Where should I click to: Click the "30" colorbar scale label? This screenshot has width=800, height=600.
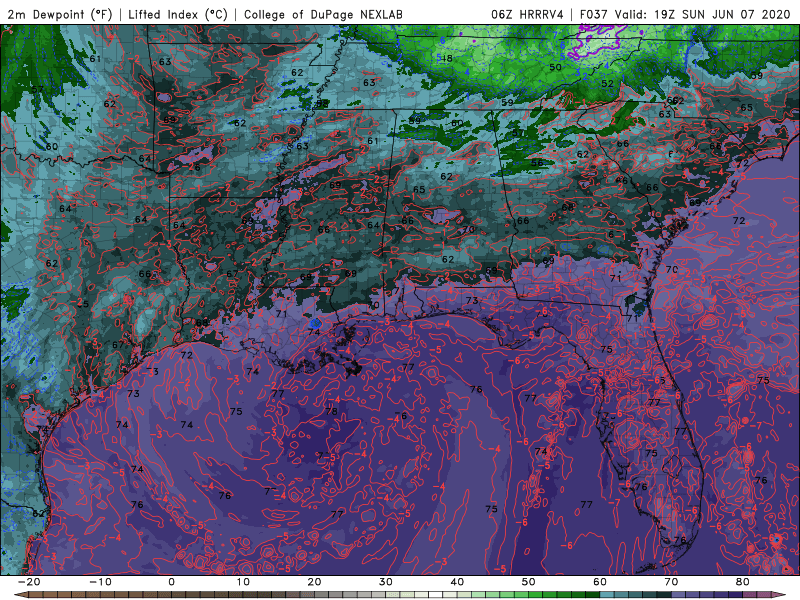click(386, 582)
